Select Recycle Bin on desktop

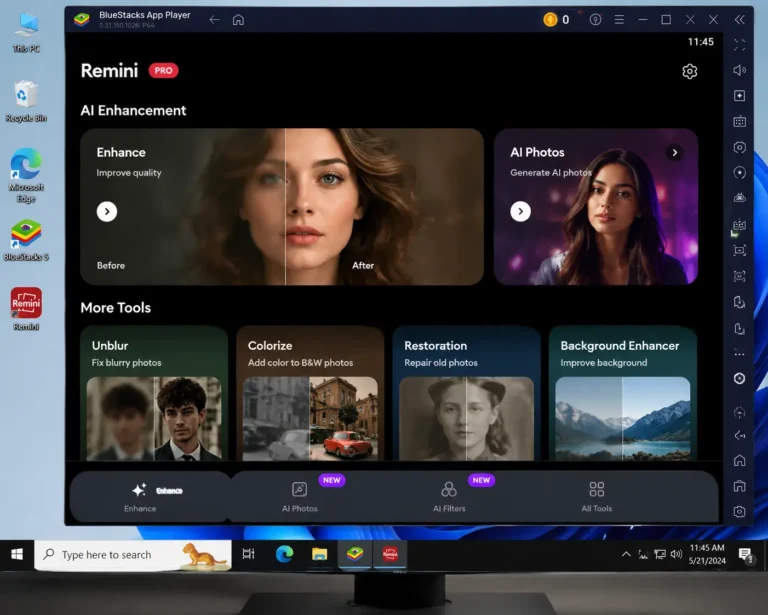point(26,101)
